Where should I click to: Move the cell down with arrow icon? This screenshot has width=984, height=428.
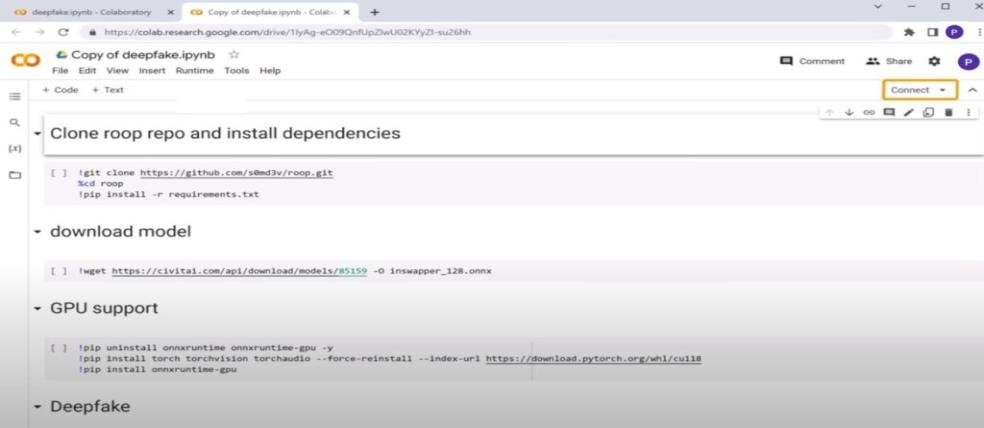(849, 112)
